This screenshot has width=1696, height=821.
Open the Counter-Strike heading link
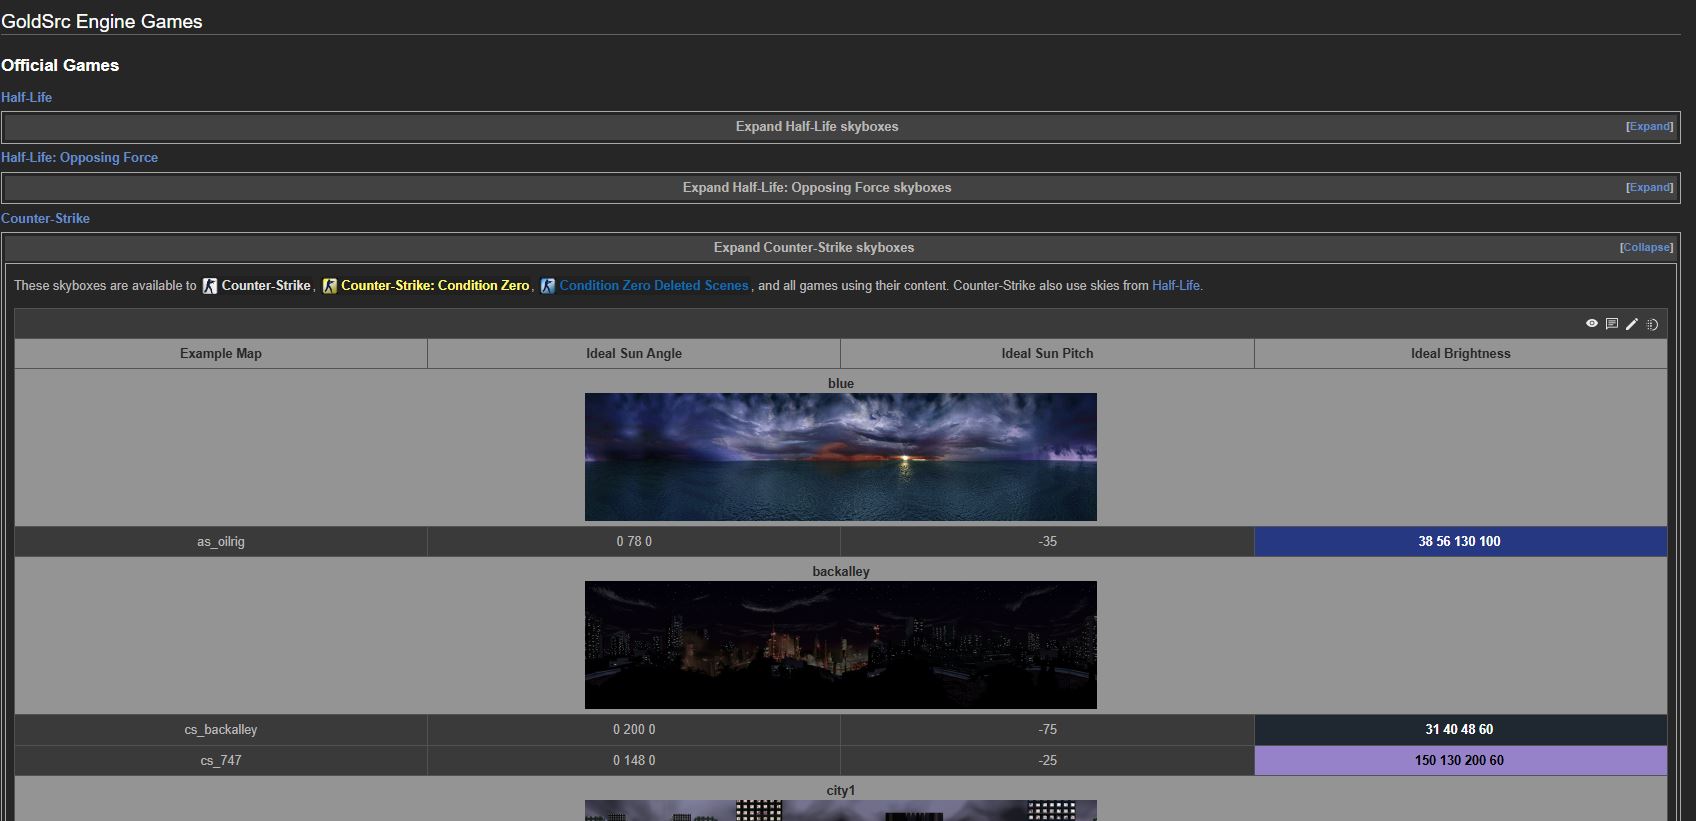click(45, 218)
